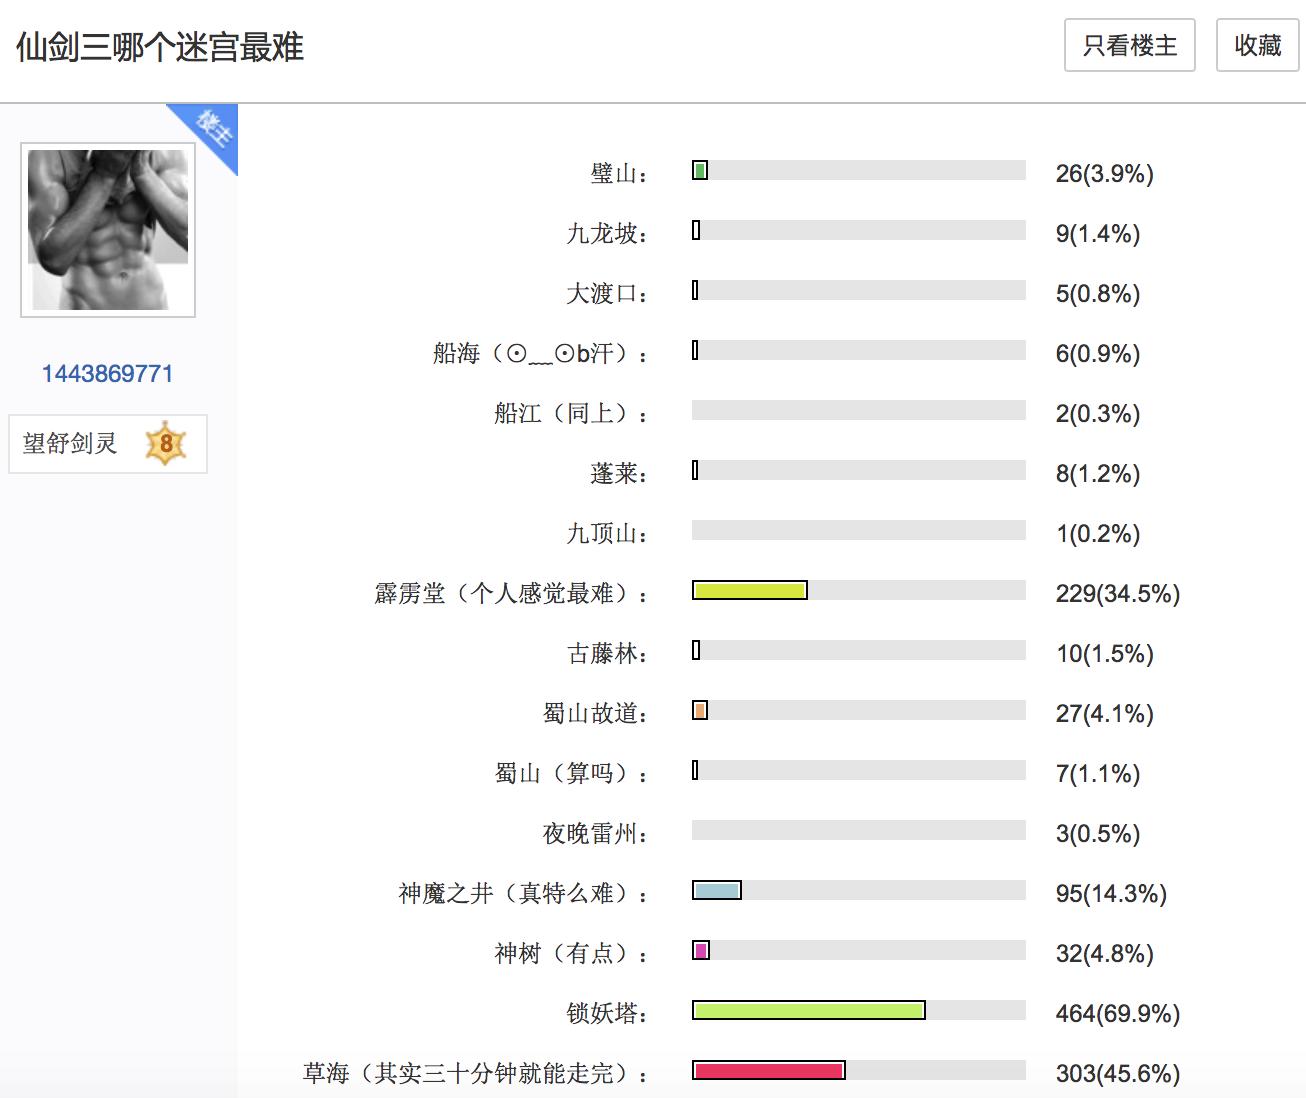Click the level 8 star badge icon
The width and height of the screenshot is (1306, 1098).
point(166,444)
